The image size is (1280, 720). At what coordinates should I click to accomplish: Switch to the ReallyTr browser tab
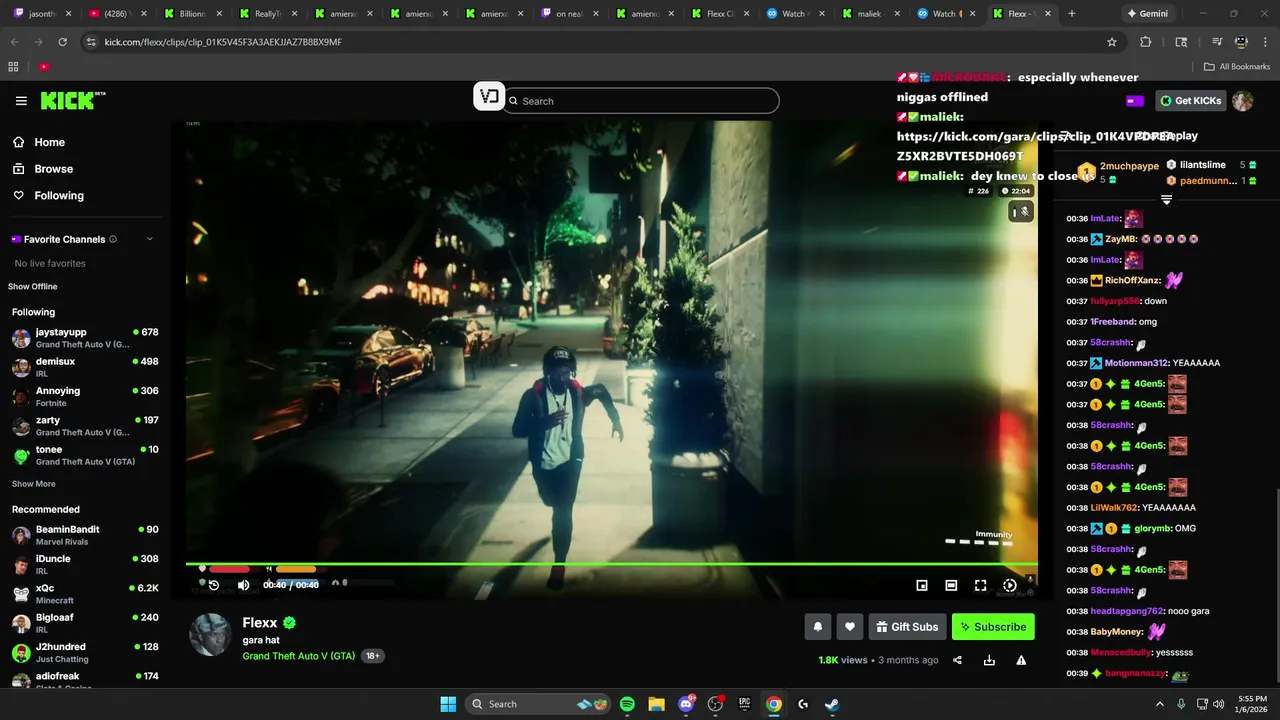click(x=266, y=14)
